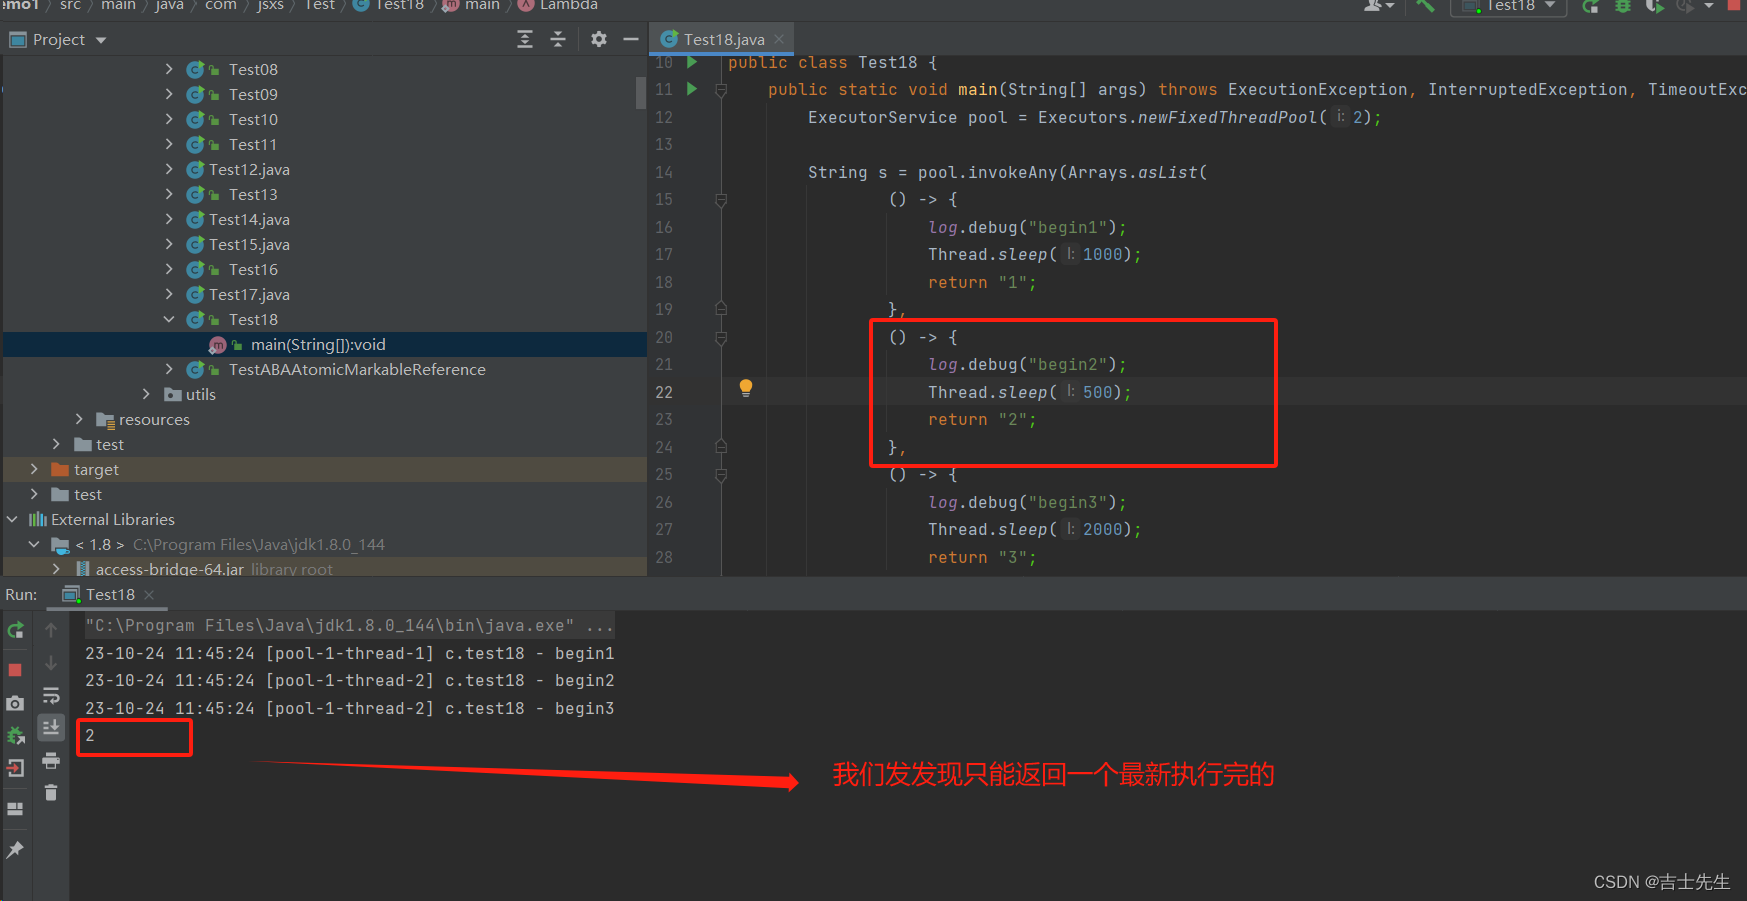Click the result '2' in console output
The width and height of the screenshot is (1747, 901).
[90, 735]
